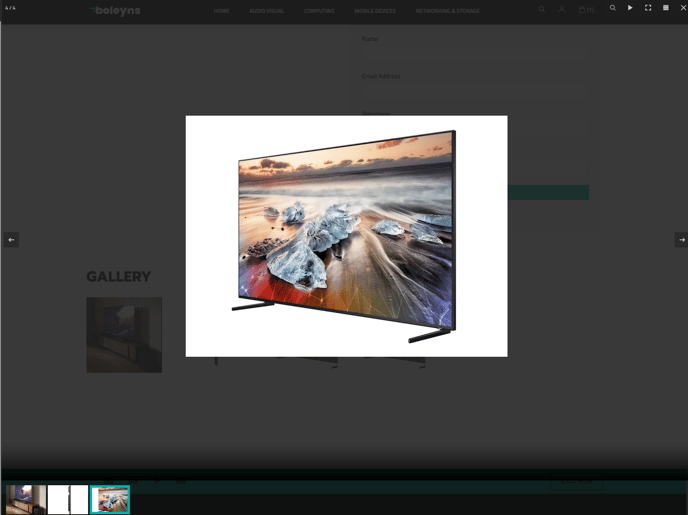The image size is (688, 515).
Task: Go to the previous gallery image
Action: point(11,240)
